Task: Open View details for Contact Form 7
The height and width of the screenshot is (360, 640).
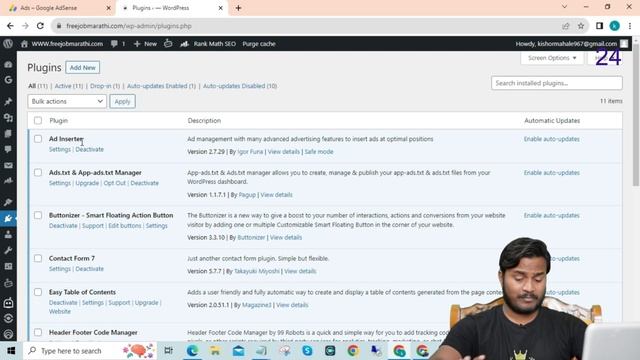Action: pyautogui.click(x=300, y=271)
